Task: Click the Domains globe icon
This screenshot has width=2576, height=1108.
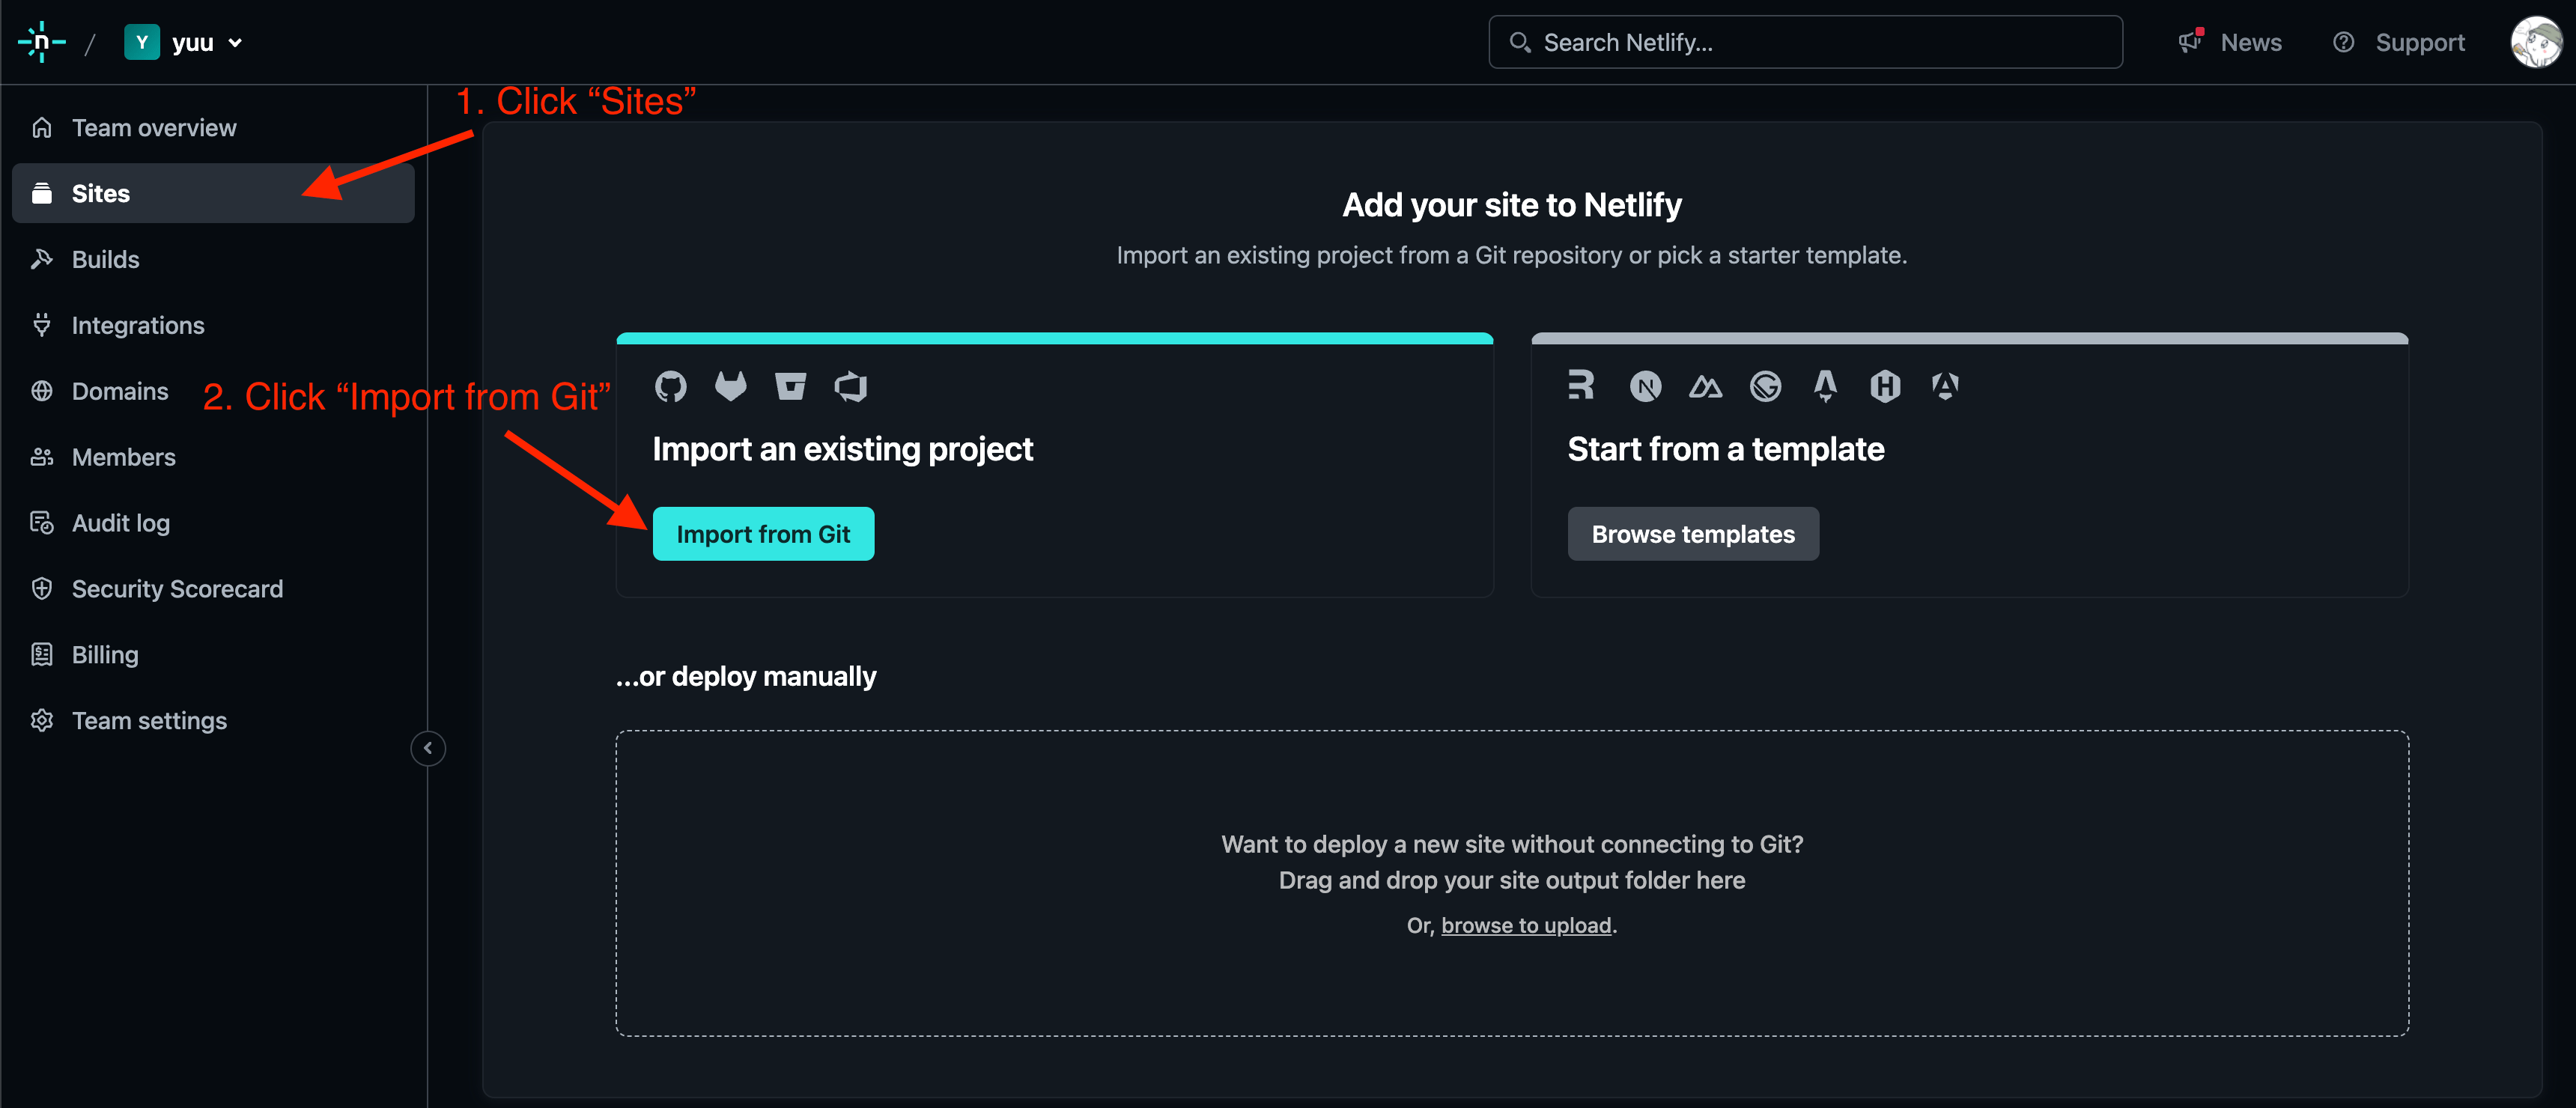Action: click(42, 391)
